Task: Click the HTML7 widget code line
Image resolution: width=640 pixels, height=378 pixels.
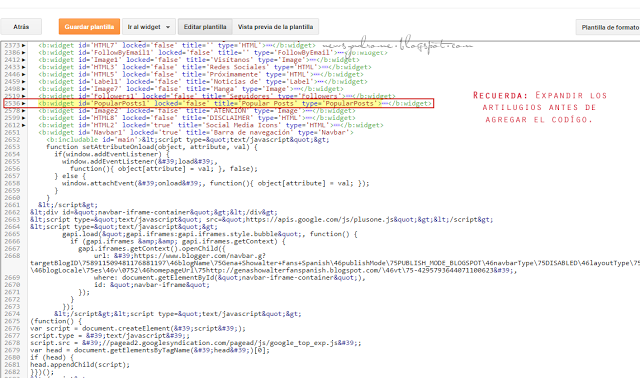Action: [x=177, y=45]
